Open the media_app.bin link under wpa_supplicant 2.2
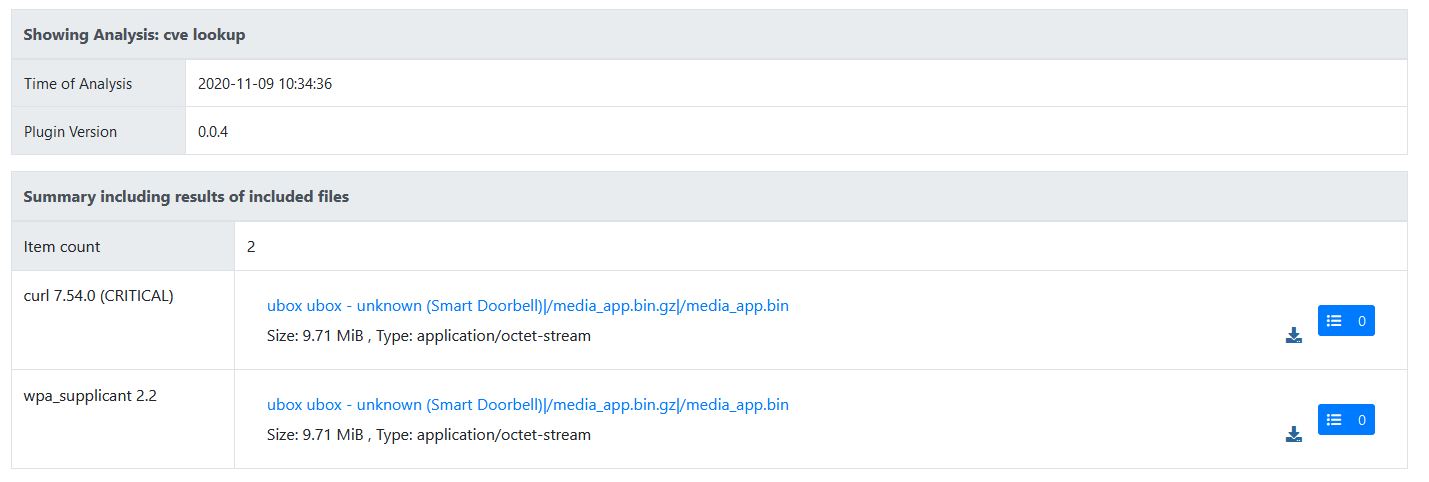This screenshot has width=1429, height=482. click(527, 405)
